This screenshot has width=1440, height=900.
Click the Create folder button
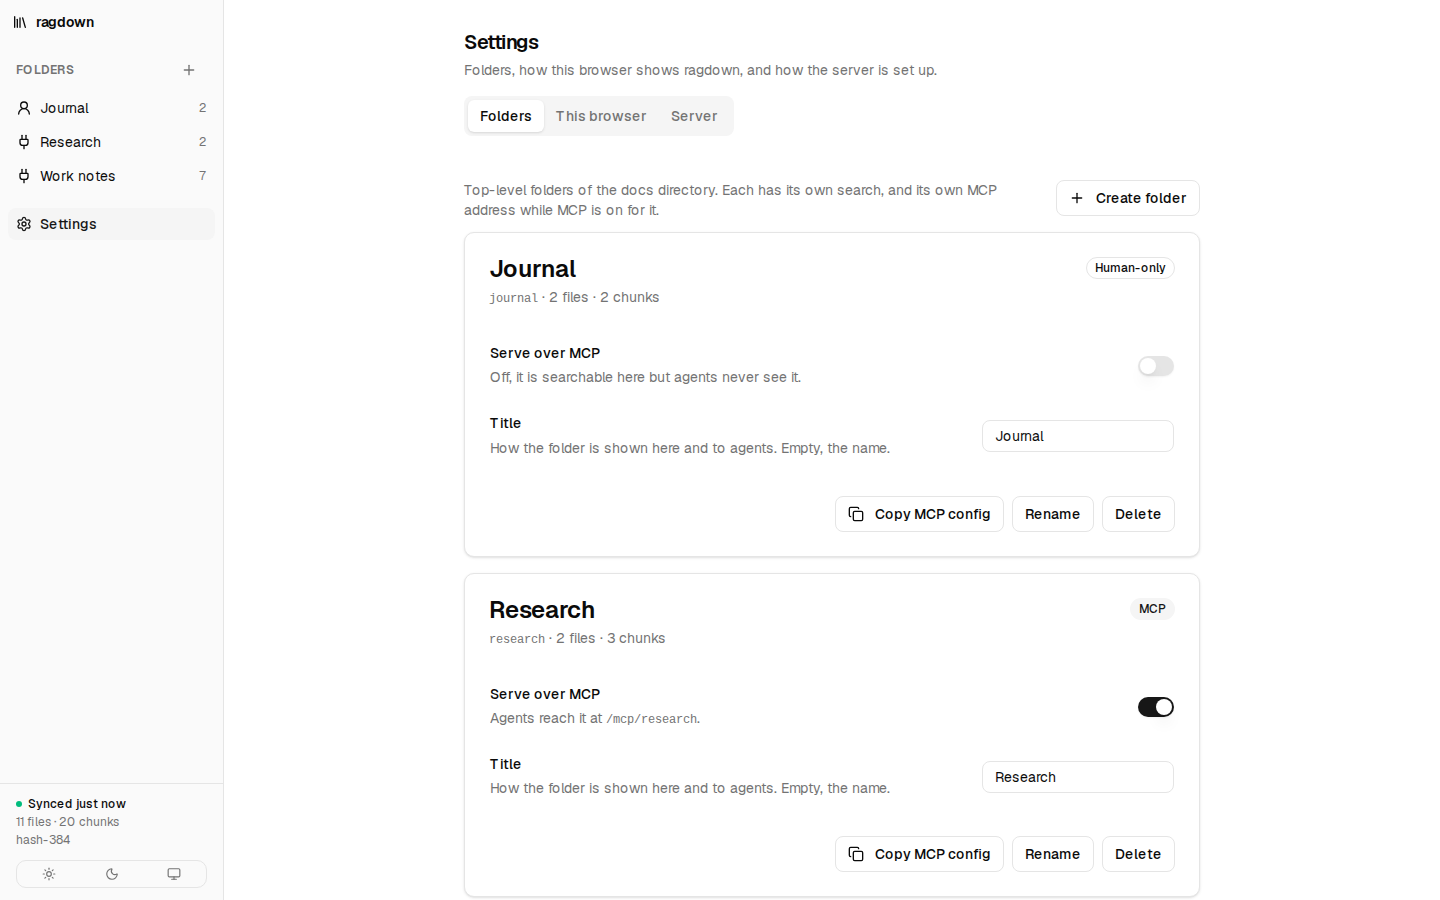[x=1128, y=198]
